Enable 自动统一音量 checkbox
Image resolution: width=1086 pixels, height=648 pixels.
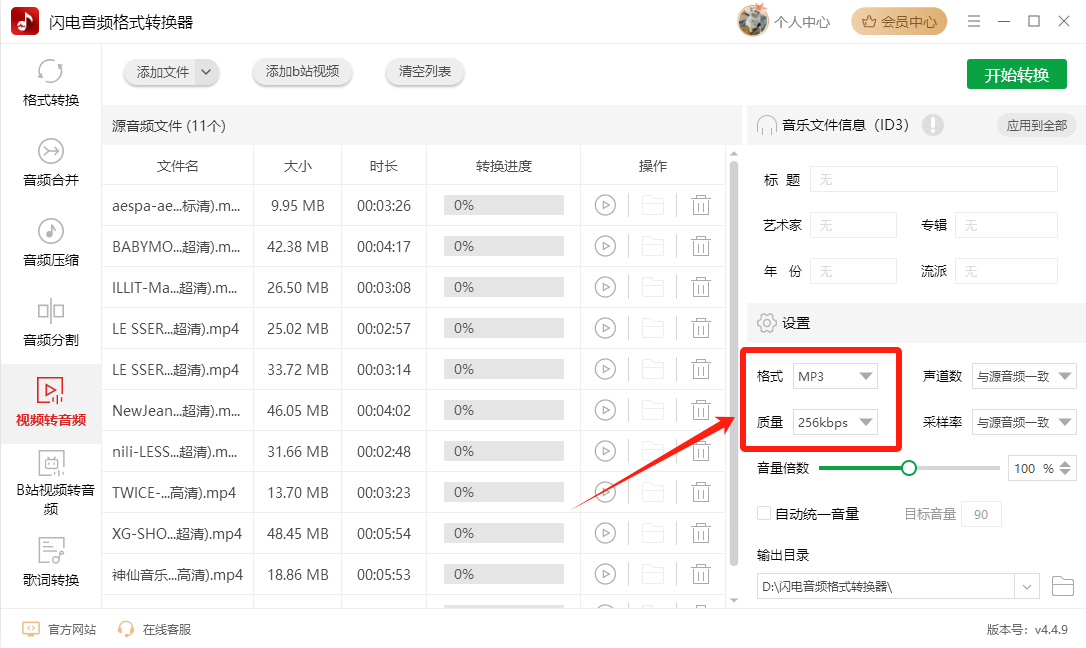[764, 513]
